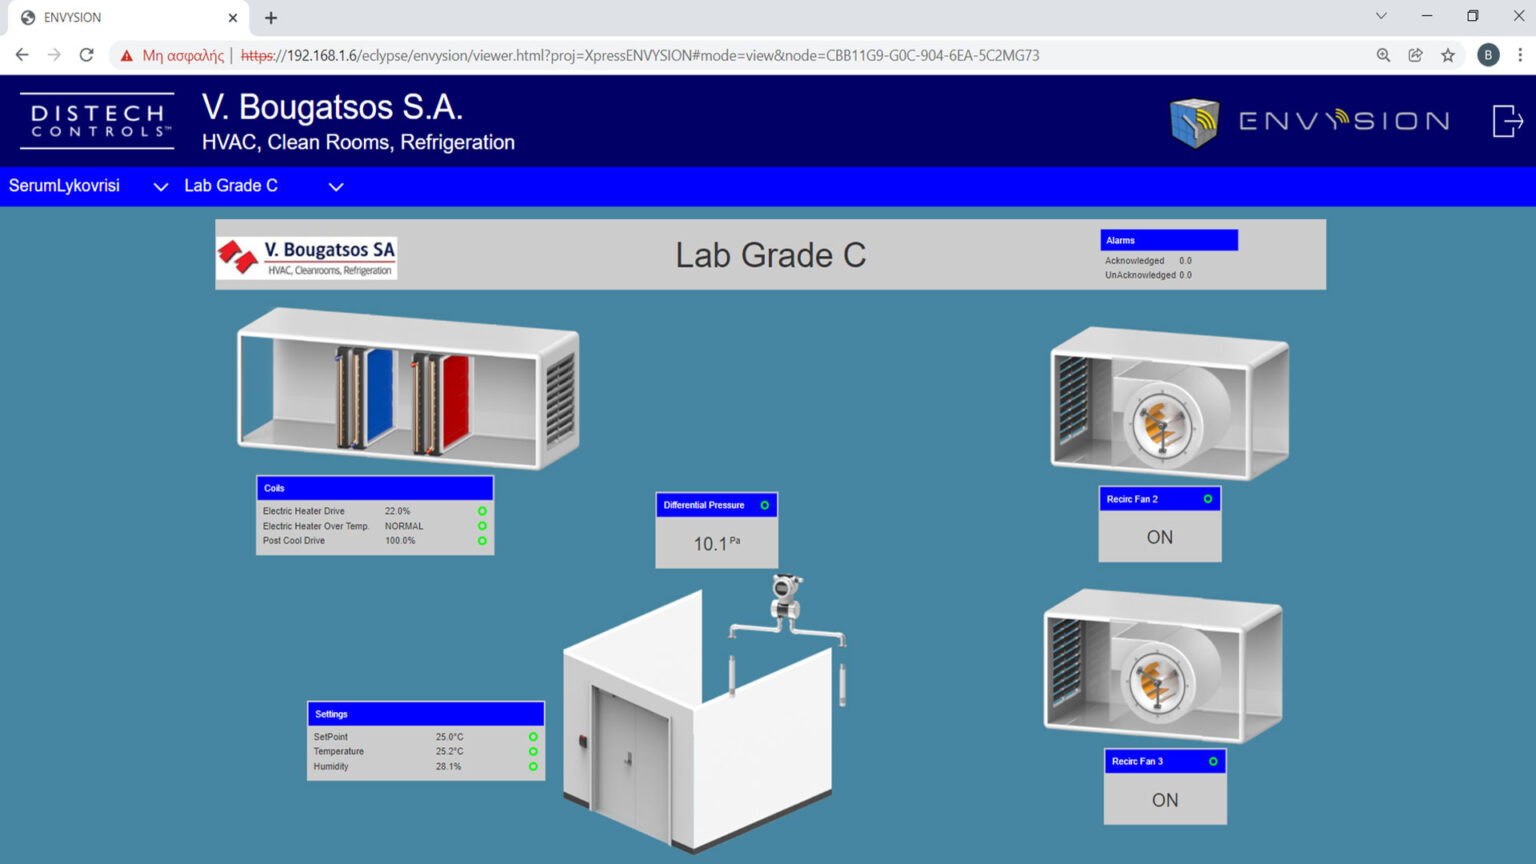Click the Recirc Fan 3 ON button
Image resolution: width=1536 pixels, height=864 pixels.
[1165, 800]
